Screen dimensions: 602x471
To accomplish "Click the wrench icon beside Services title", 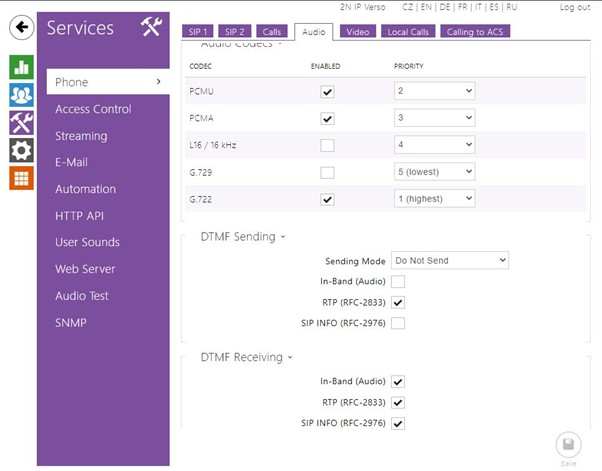I will [x=151, y=27].
